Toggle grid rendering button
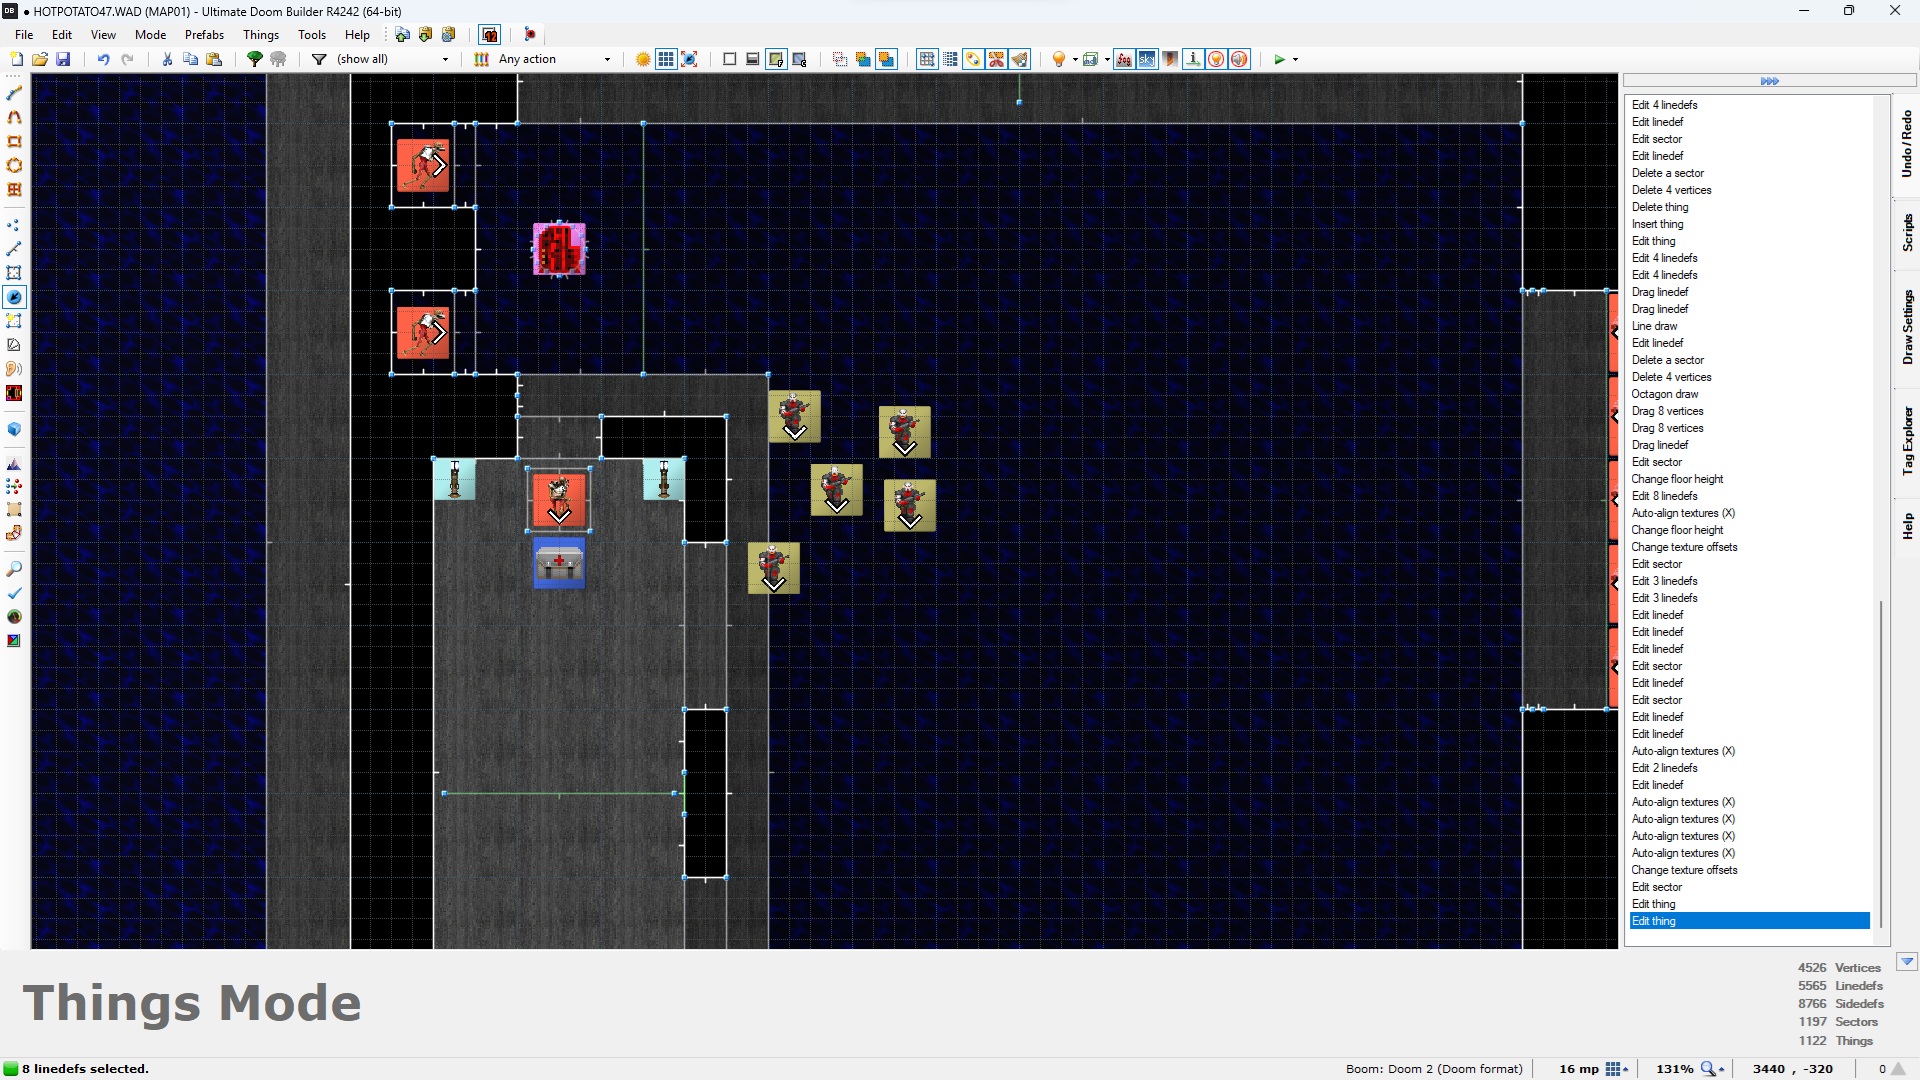This screenshot has height=1080, width=1920. point(666,60)
